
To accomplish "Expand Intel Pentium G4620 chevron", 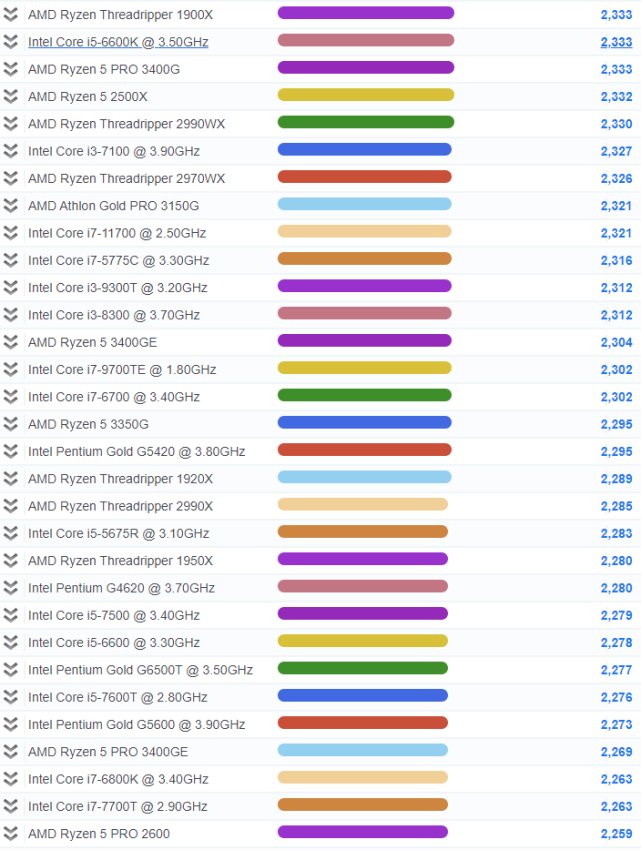I will tap(10, 588).
